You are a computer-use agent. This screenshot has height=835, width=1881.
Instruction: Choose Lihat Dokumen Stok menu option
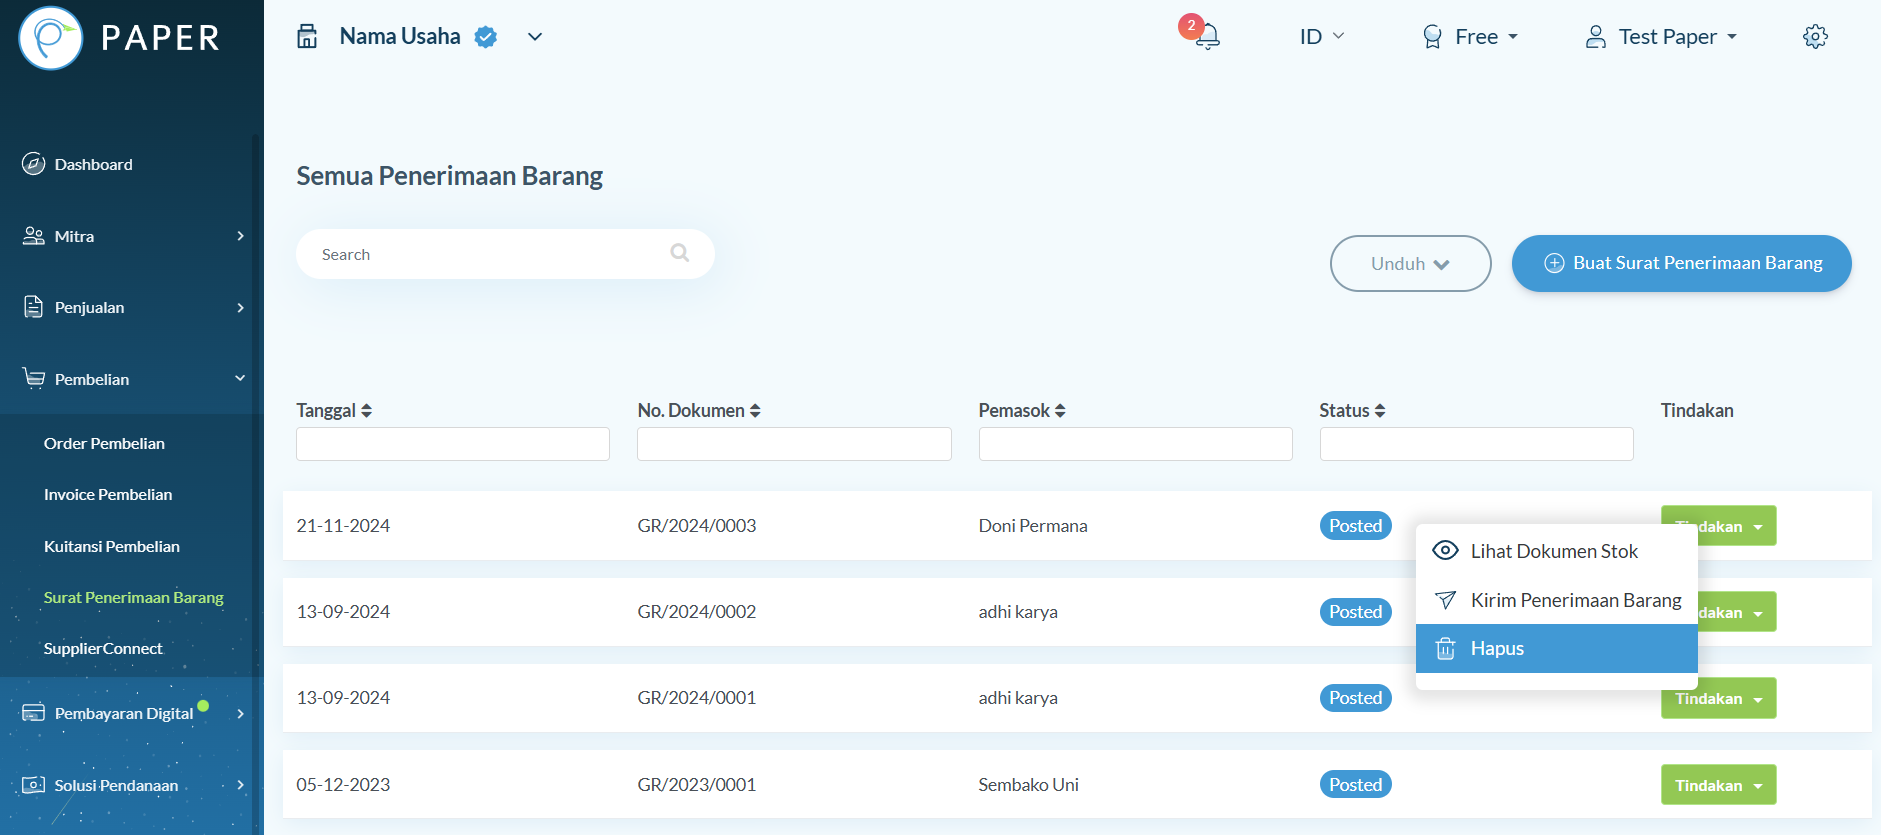pyautogui.click(x=1554, y=551)
